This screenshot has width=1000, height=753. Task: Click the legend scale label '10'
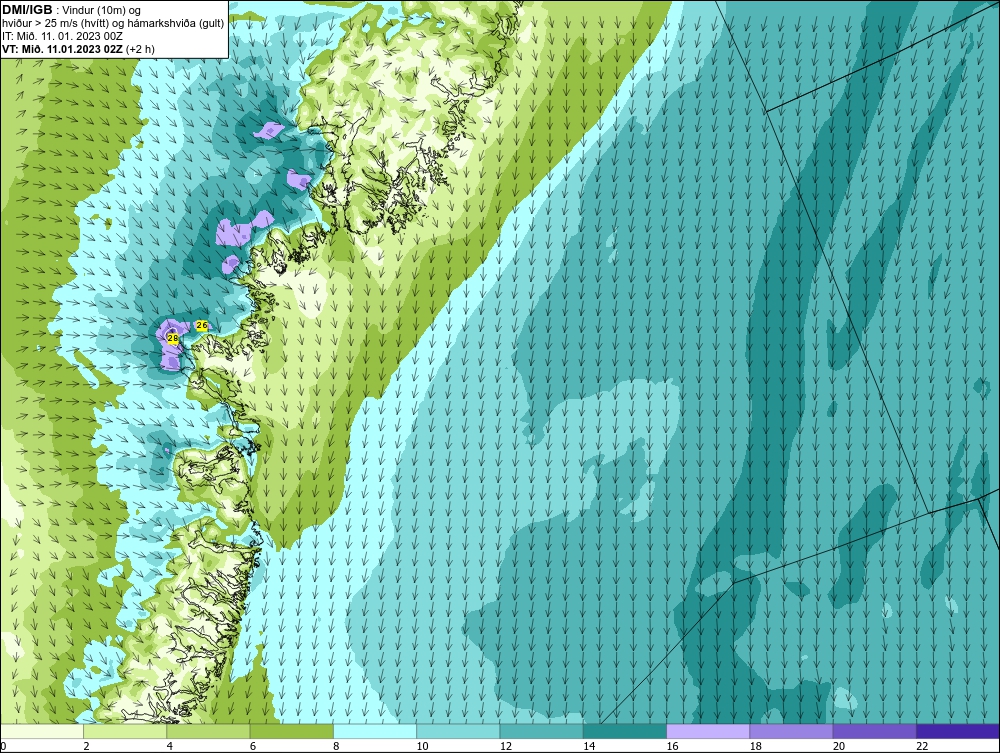422,747
